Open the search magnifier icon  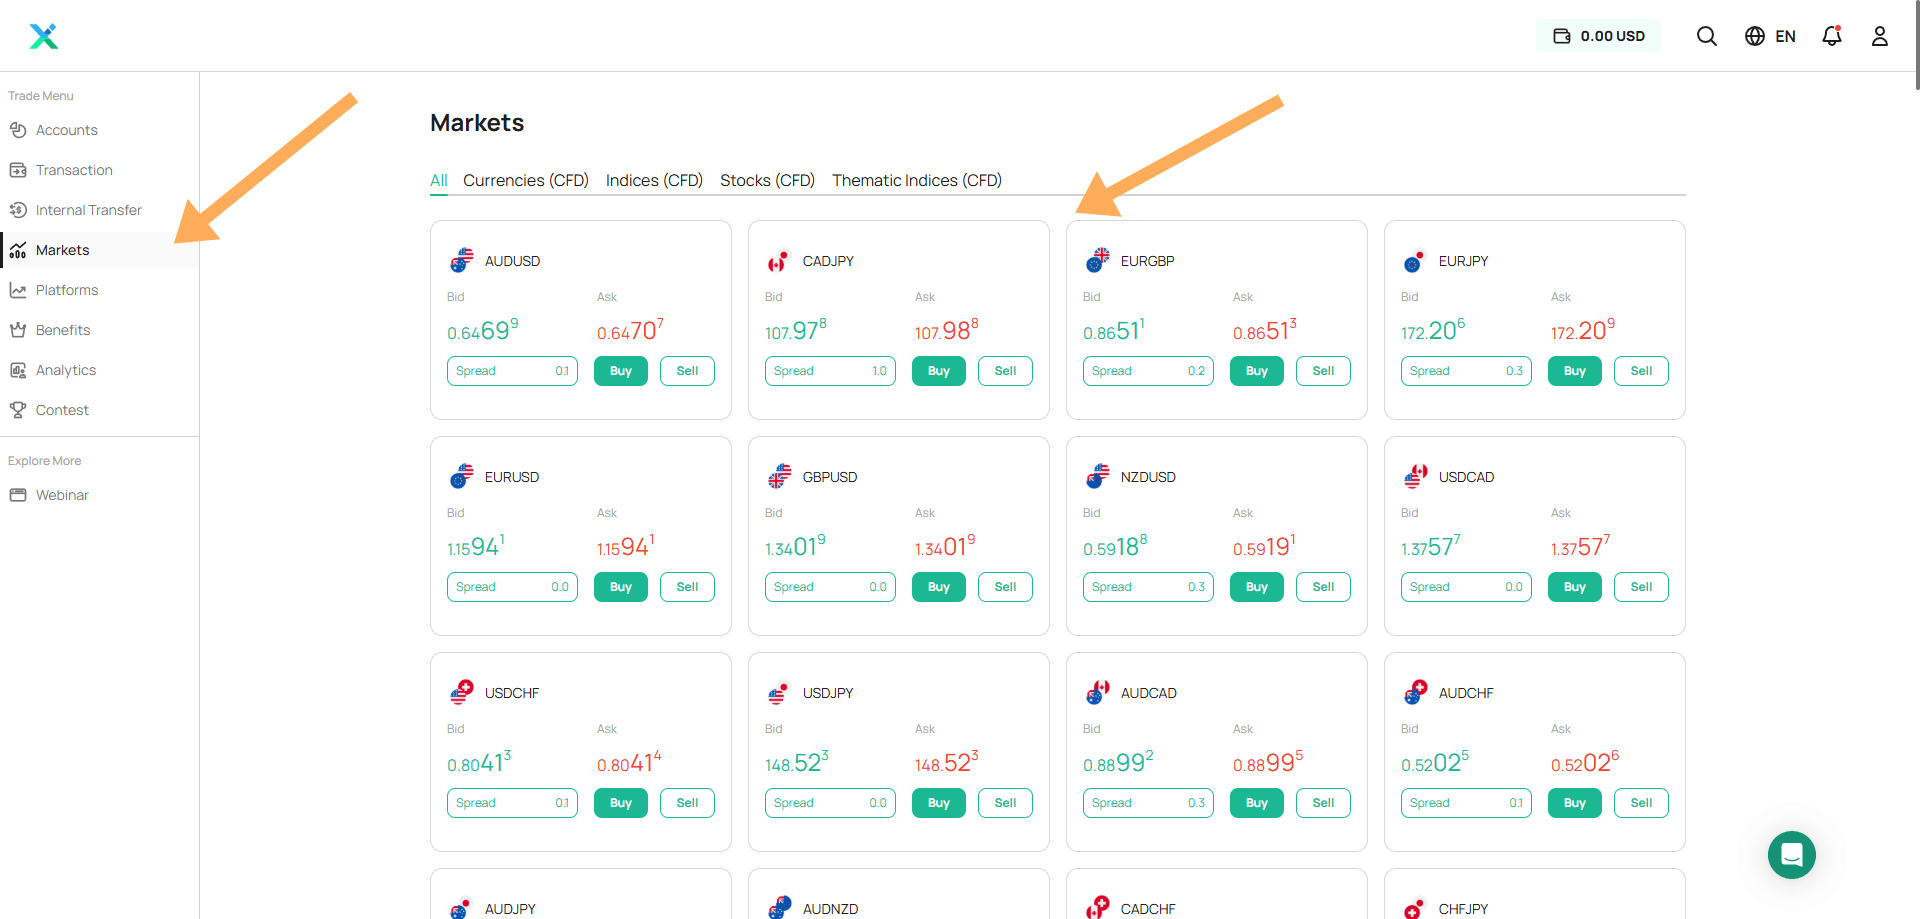(x=1707, y=36)
